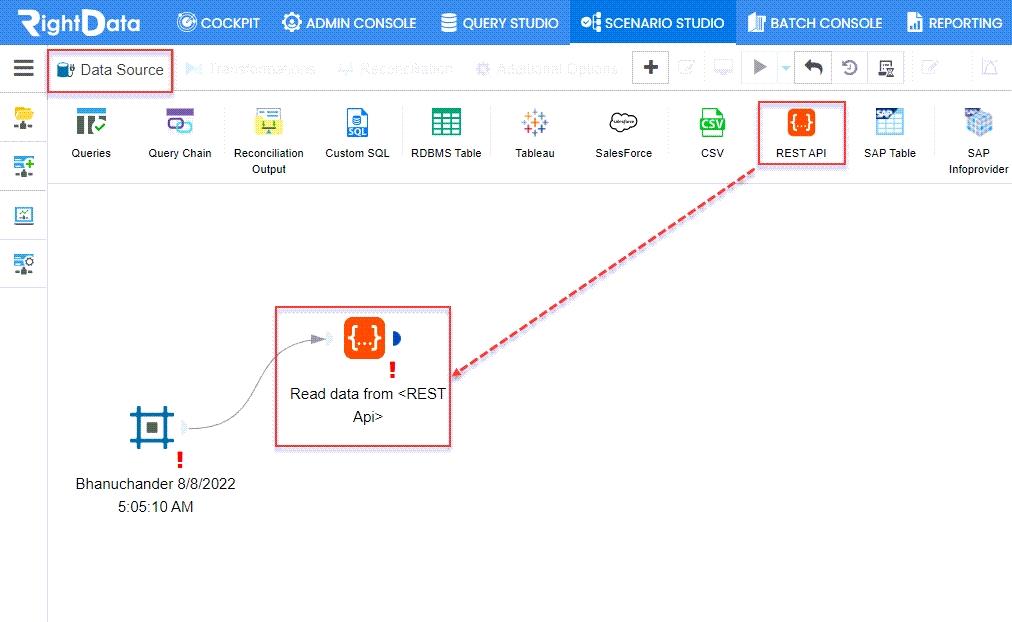Pick the Reconciliation Output source
1012x622 pixels.
[x=268, y=124]
